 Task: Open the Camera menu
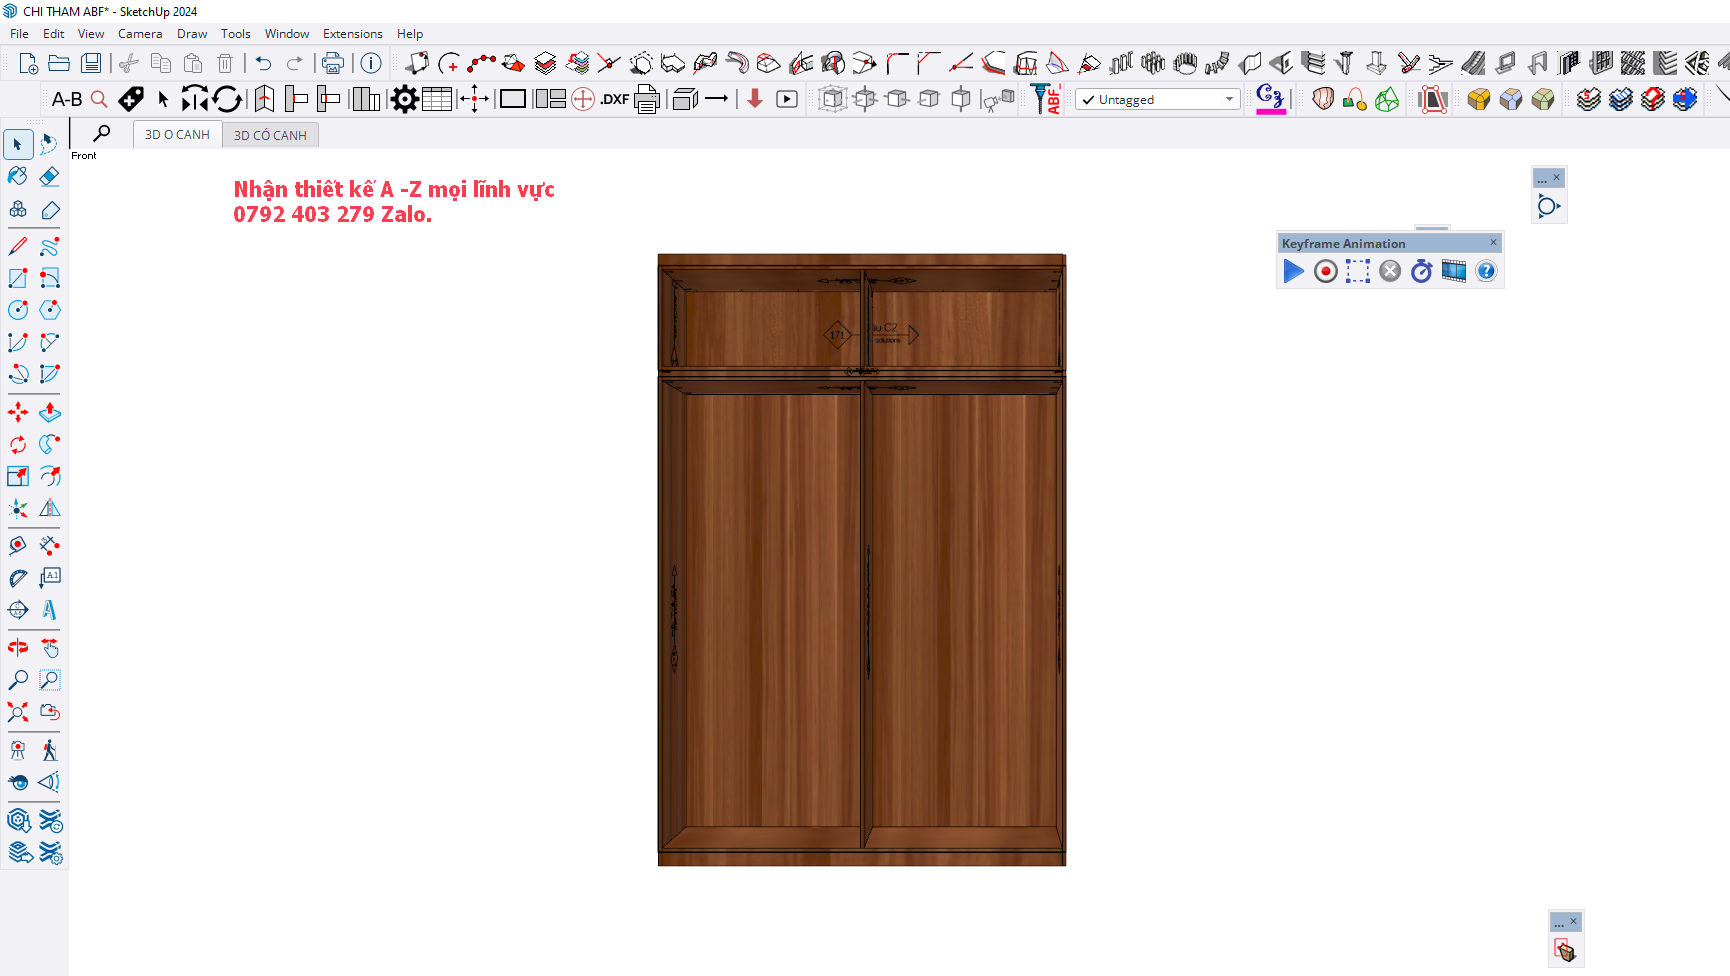[x=140, y=34]
